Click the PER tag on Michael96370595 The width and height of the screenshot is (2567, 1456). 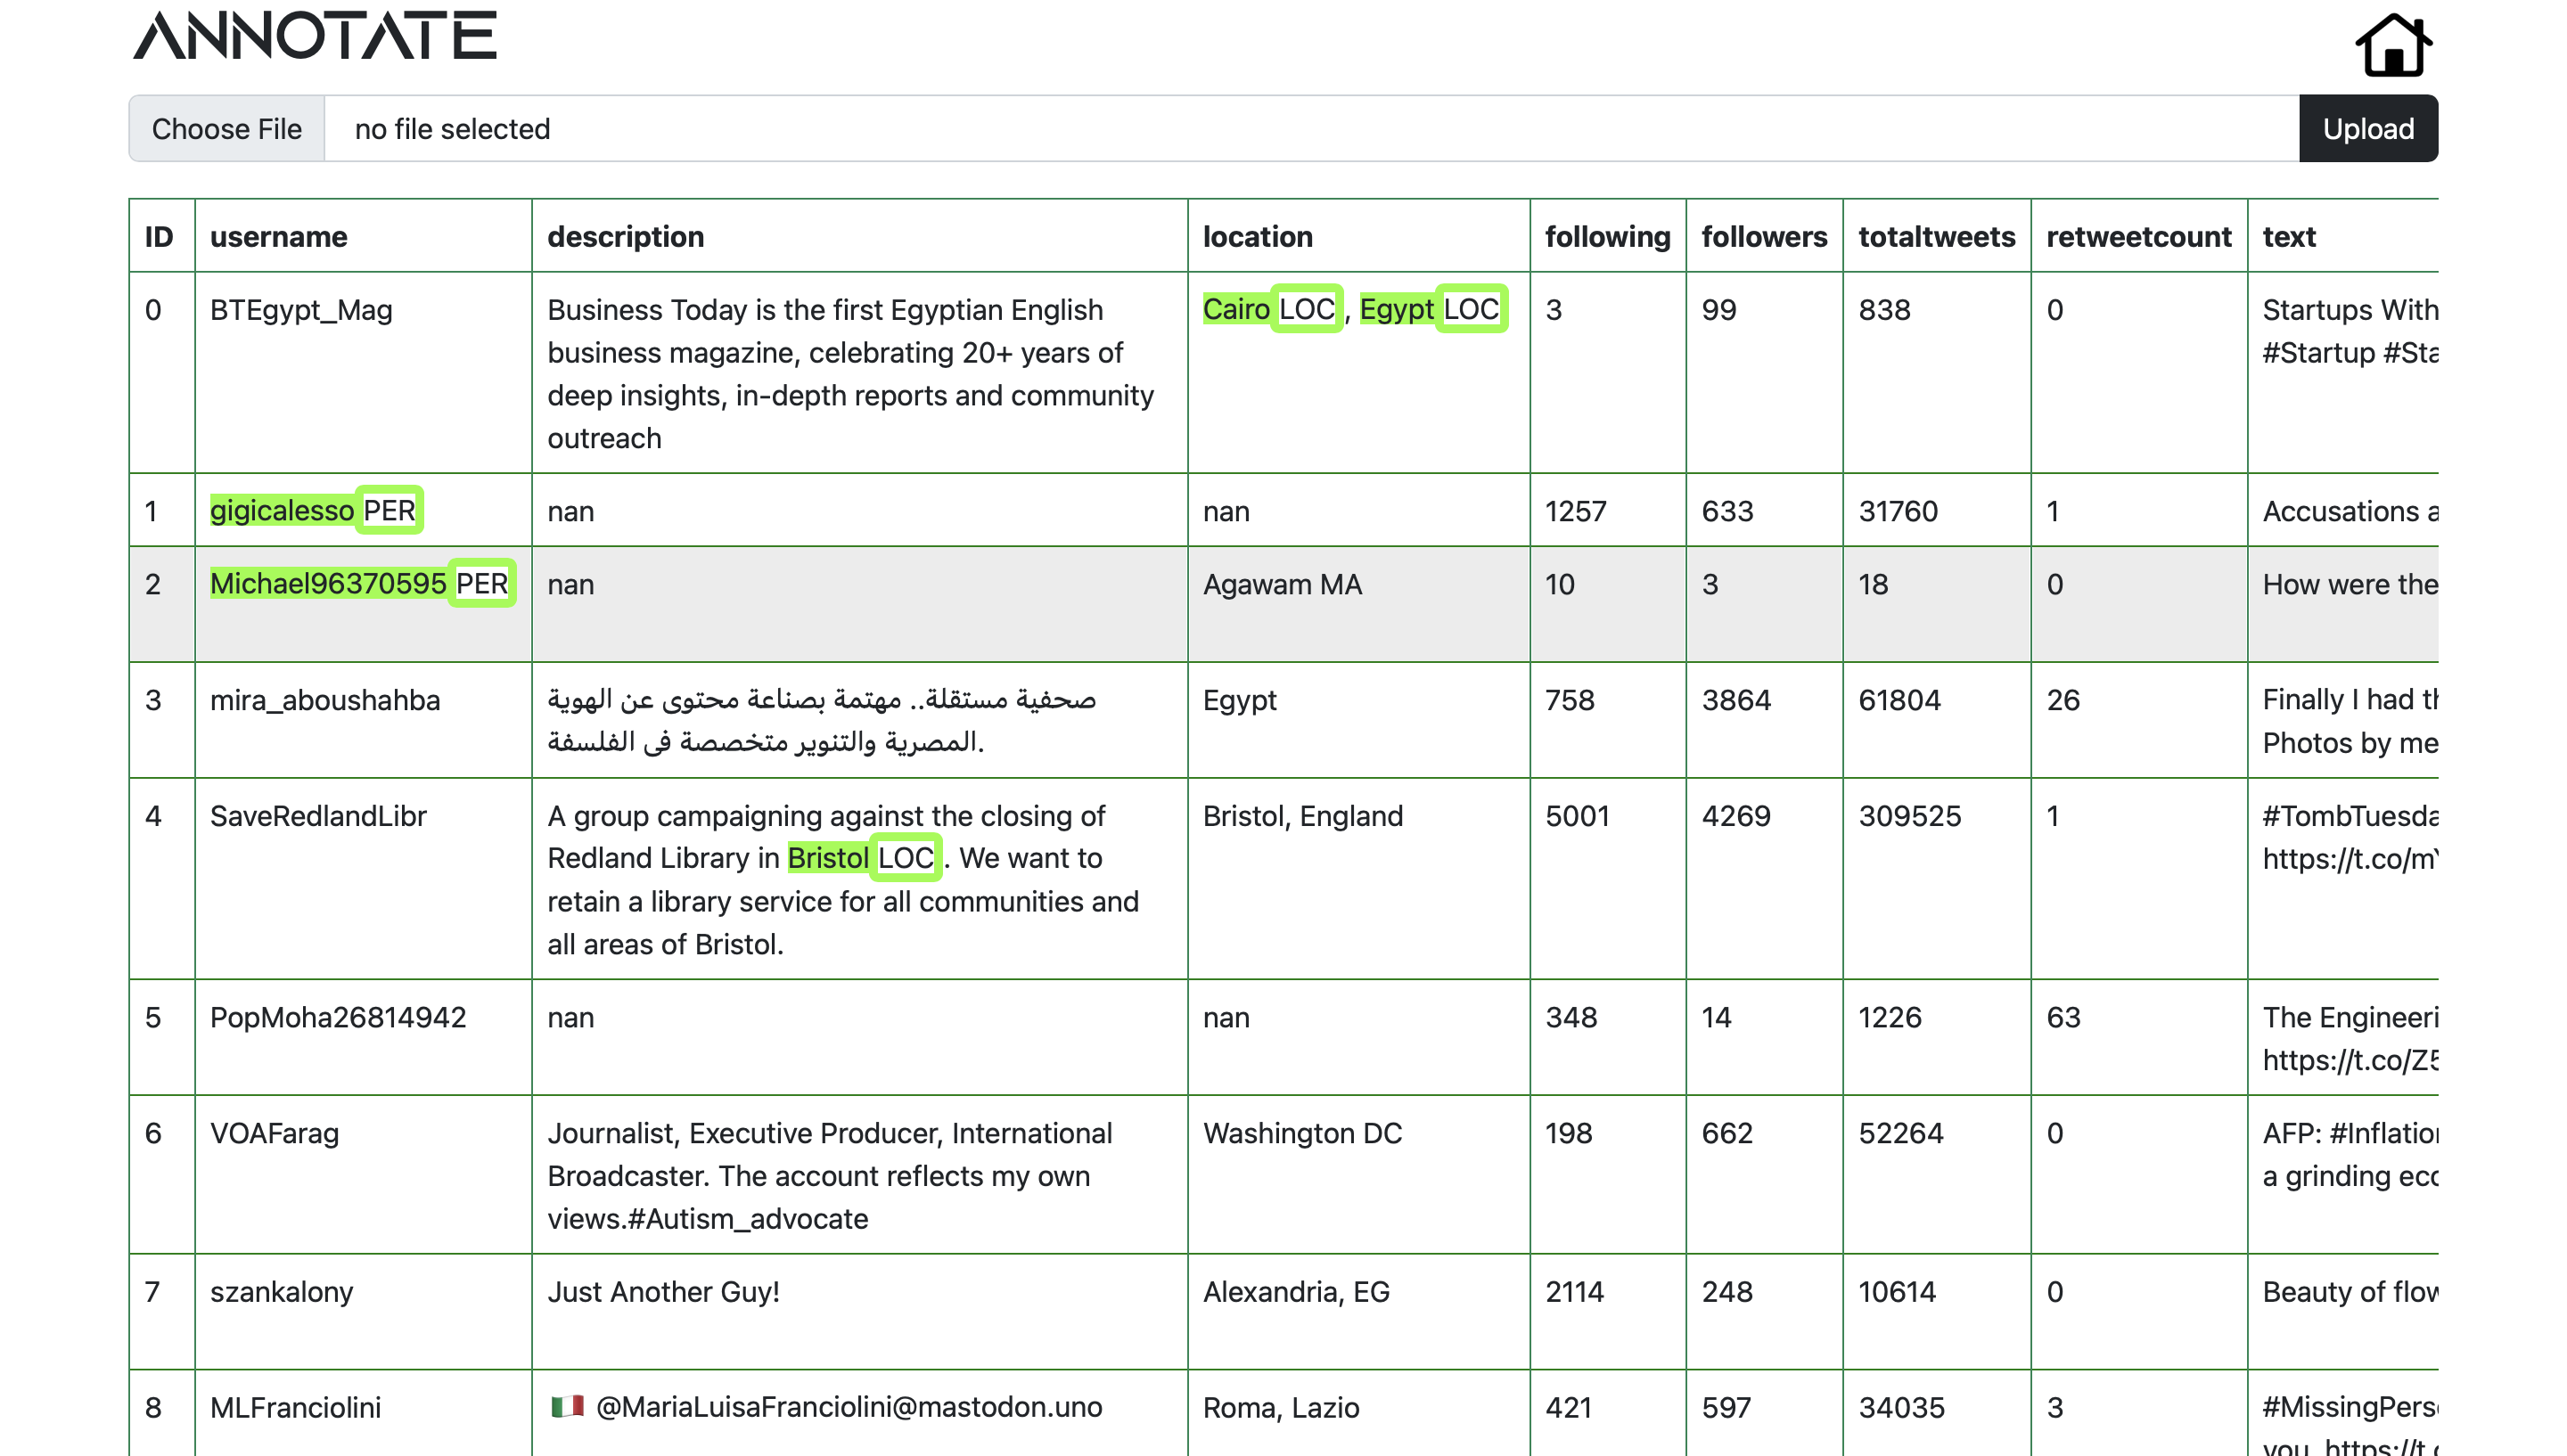482,583
